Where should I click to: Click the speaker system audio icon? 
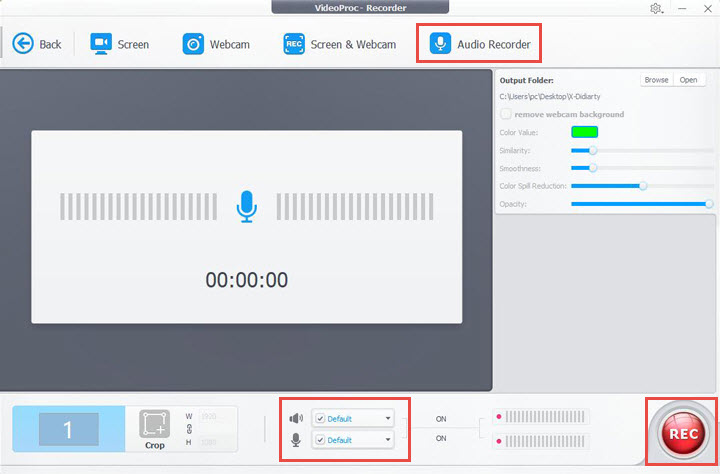pos(296,418)
